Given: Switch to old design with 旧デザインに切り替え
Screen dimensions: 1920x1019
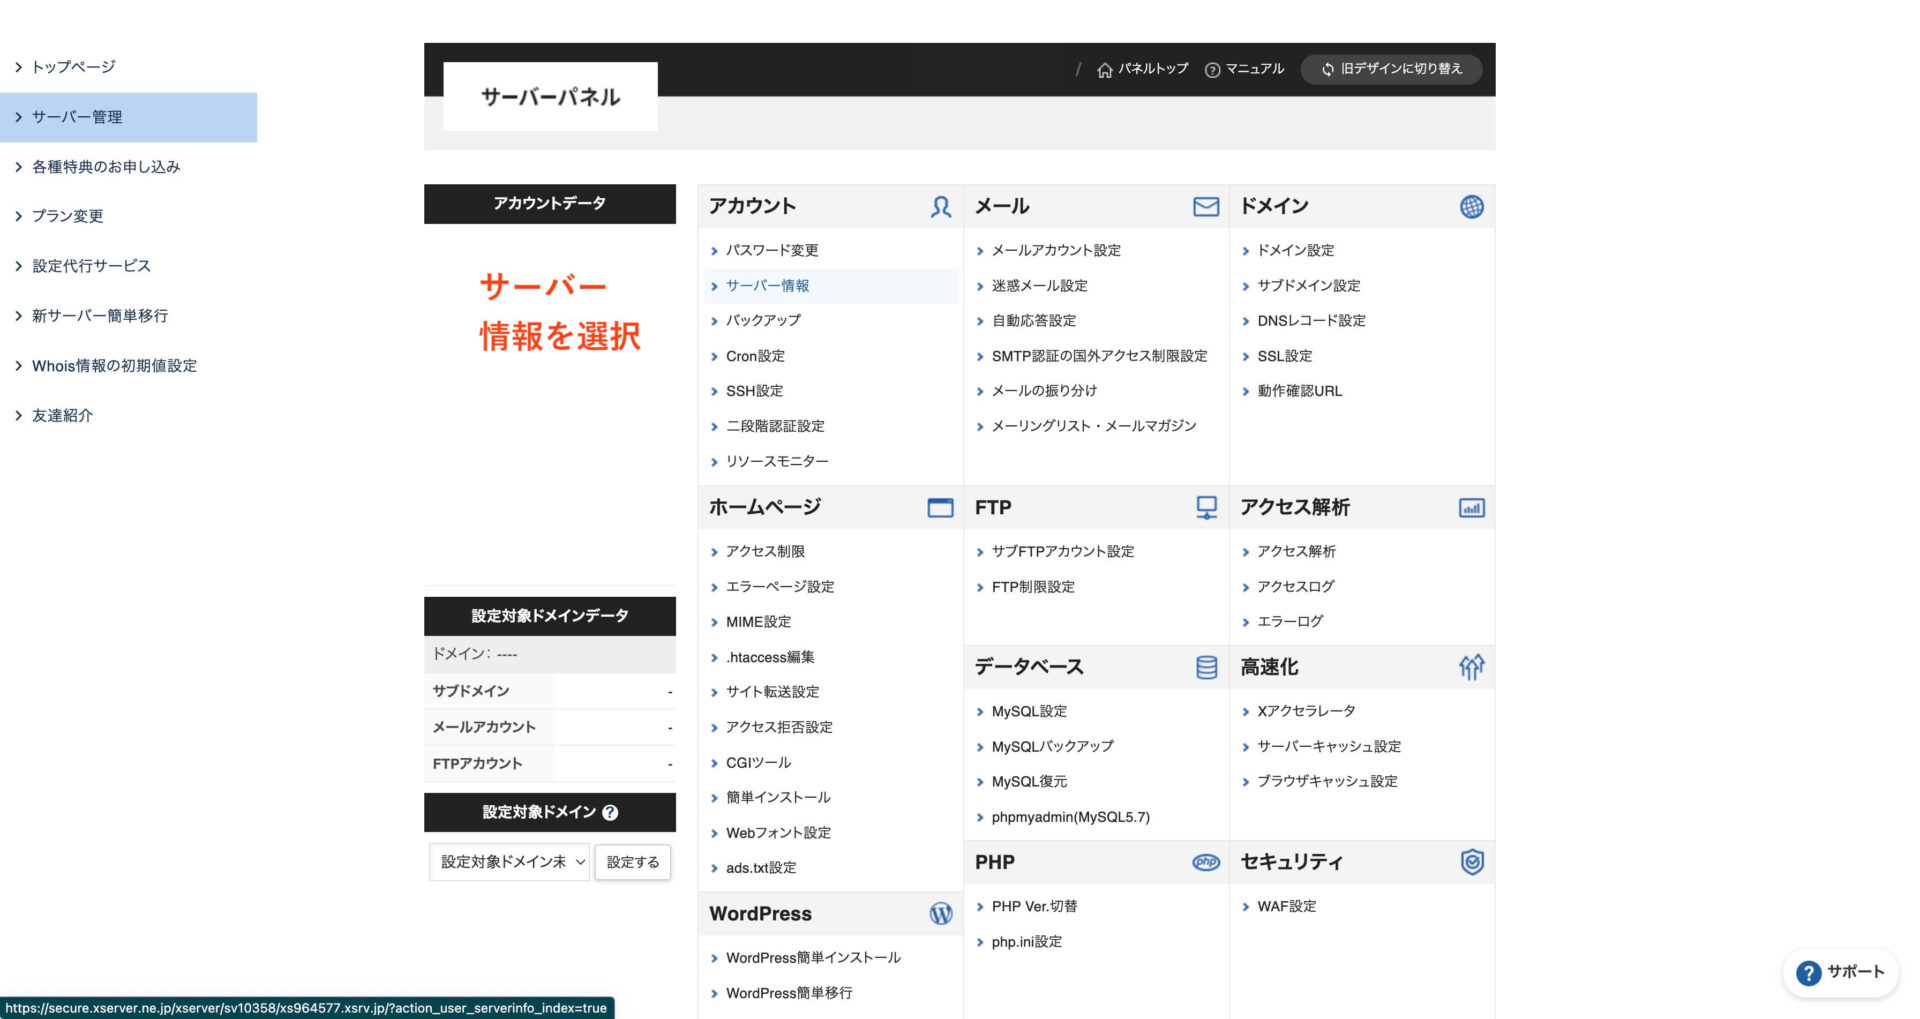Looking at the screenshot, I should tap(1391, 69).
